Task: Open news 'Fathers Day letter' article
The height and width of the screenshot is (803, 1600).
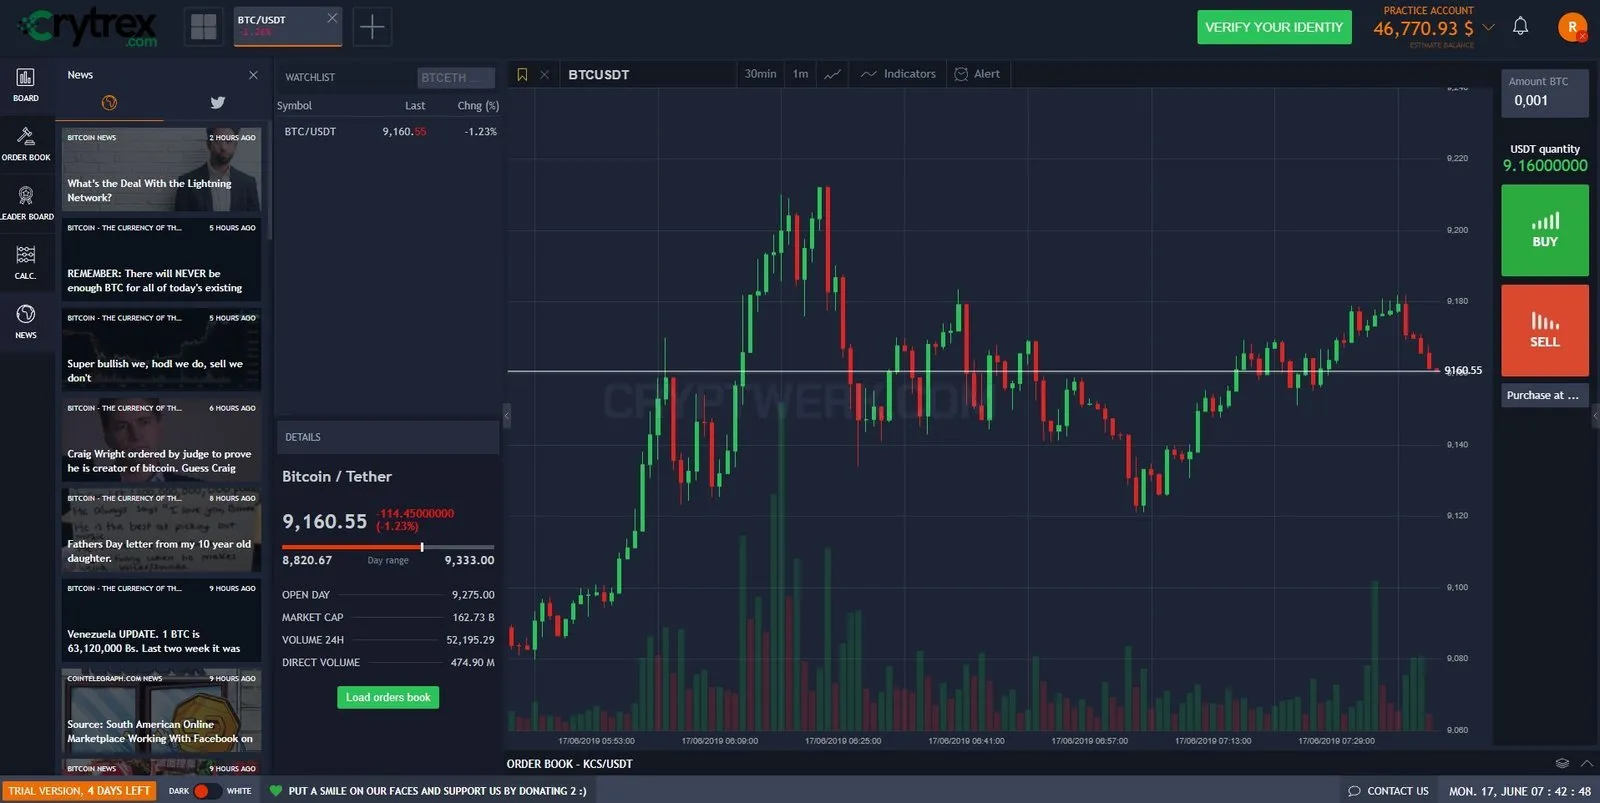Action: 161,530
